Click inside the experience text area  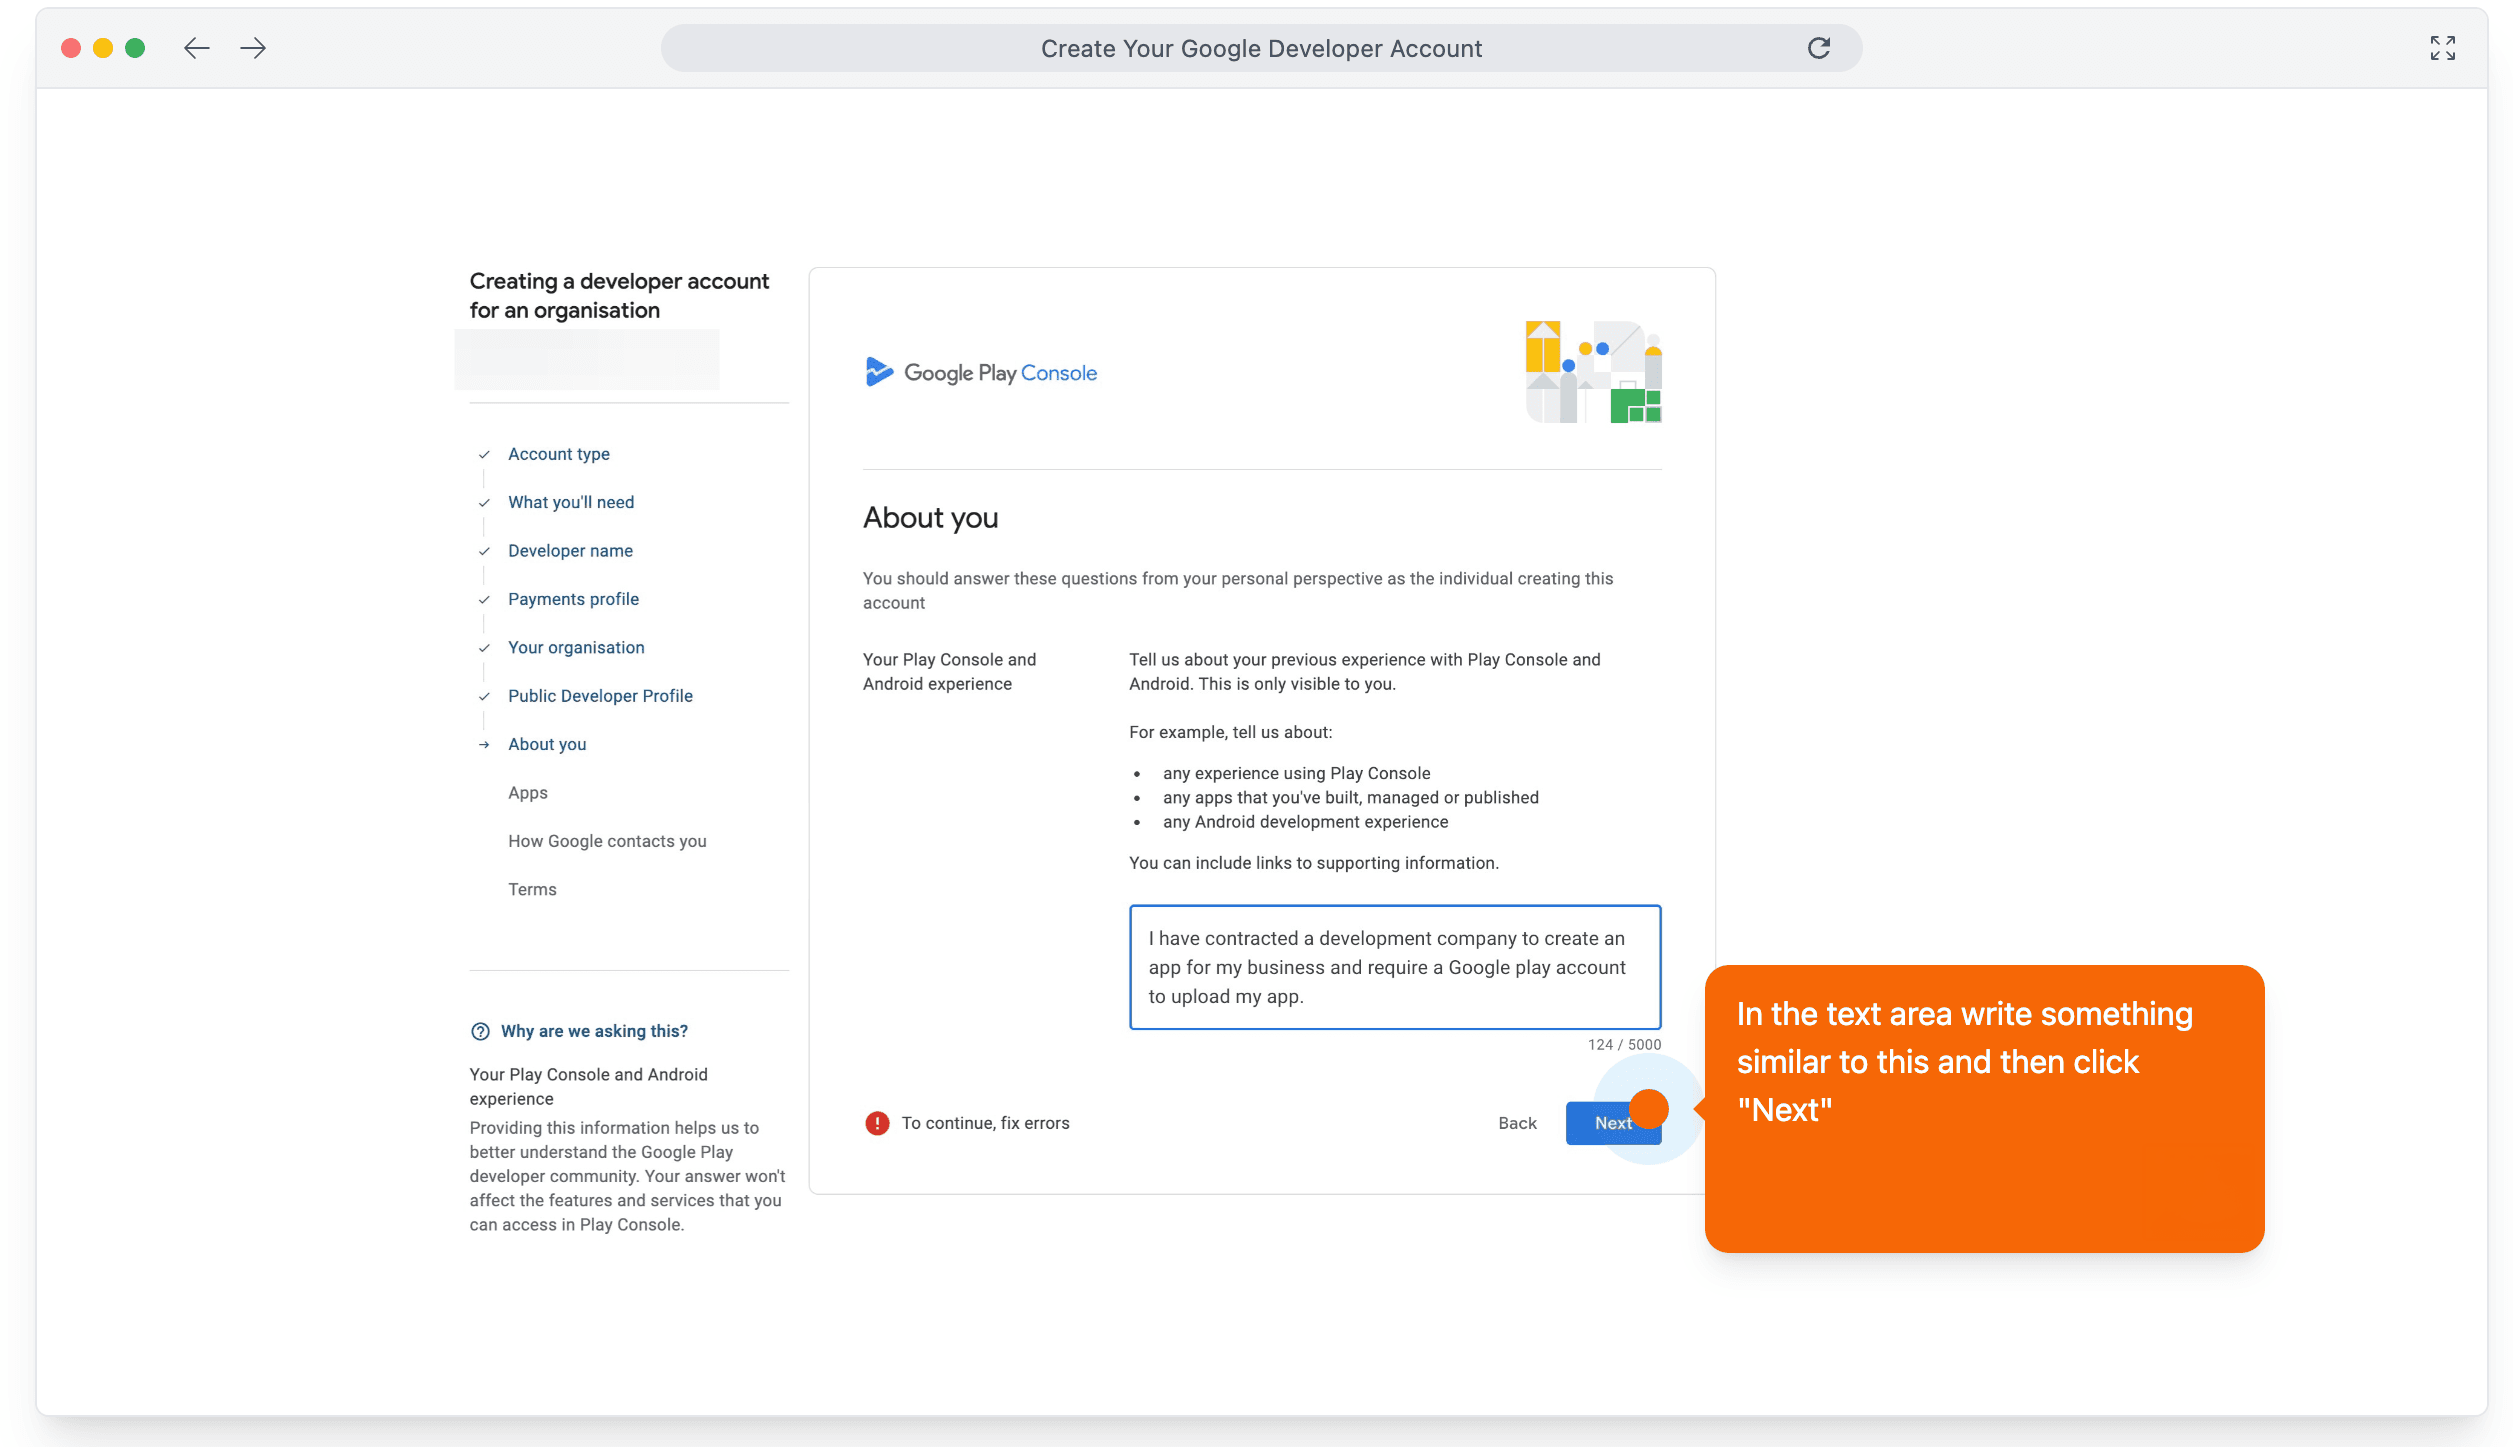pyautogui.click(x=1394, y=967)
